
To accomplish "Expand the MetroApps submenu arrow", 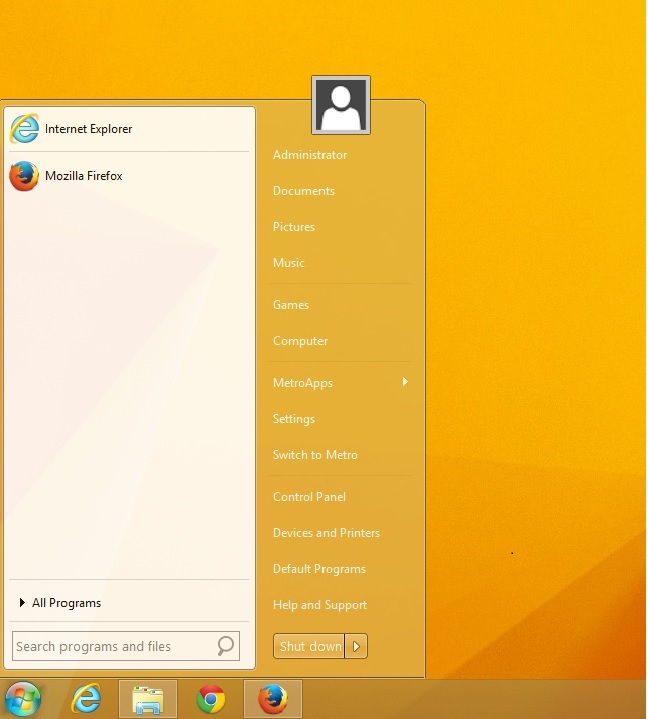I will [405, 382].
